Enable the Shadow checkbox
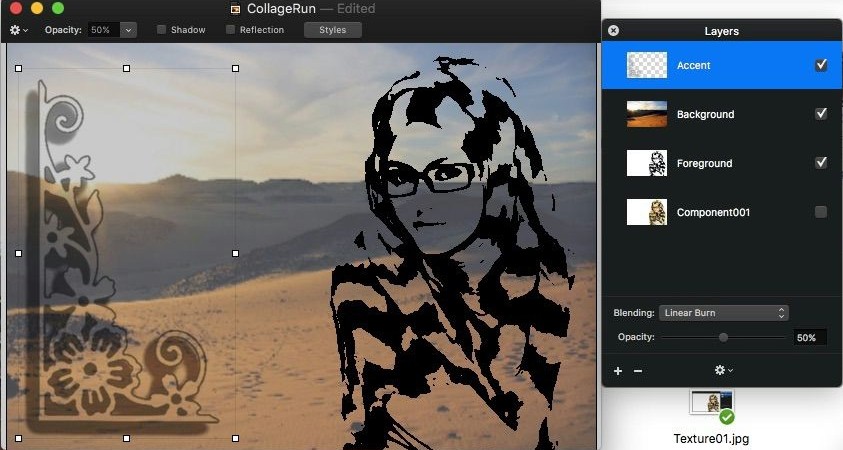 point(161,30)
